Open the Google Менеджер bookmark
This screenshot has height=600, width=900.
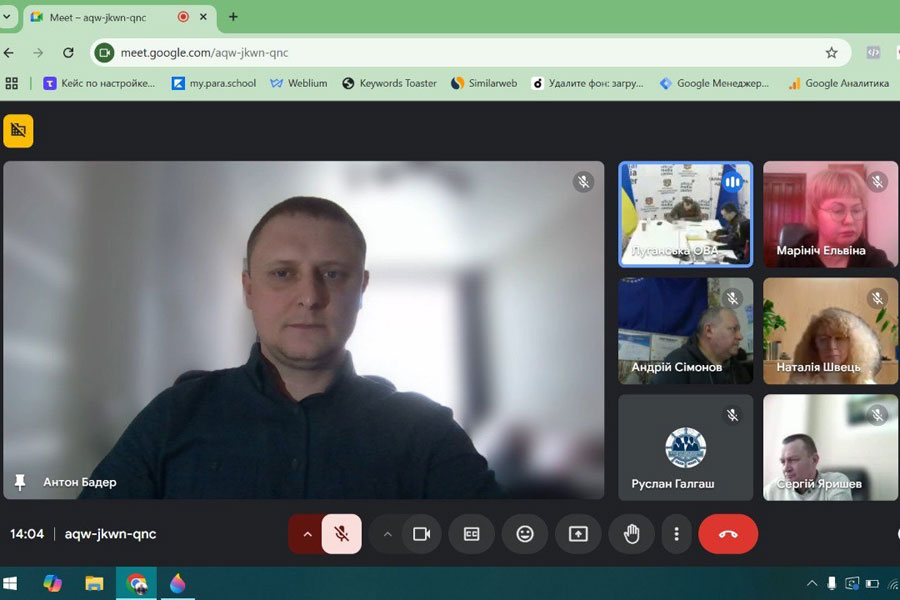point(714,83)
